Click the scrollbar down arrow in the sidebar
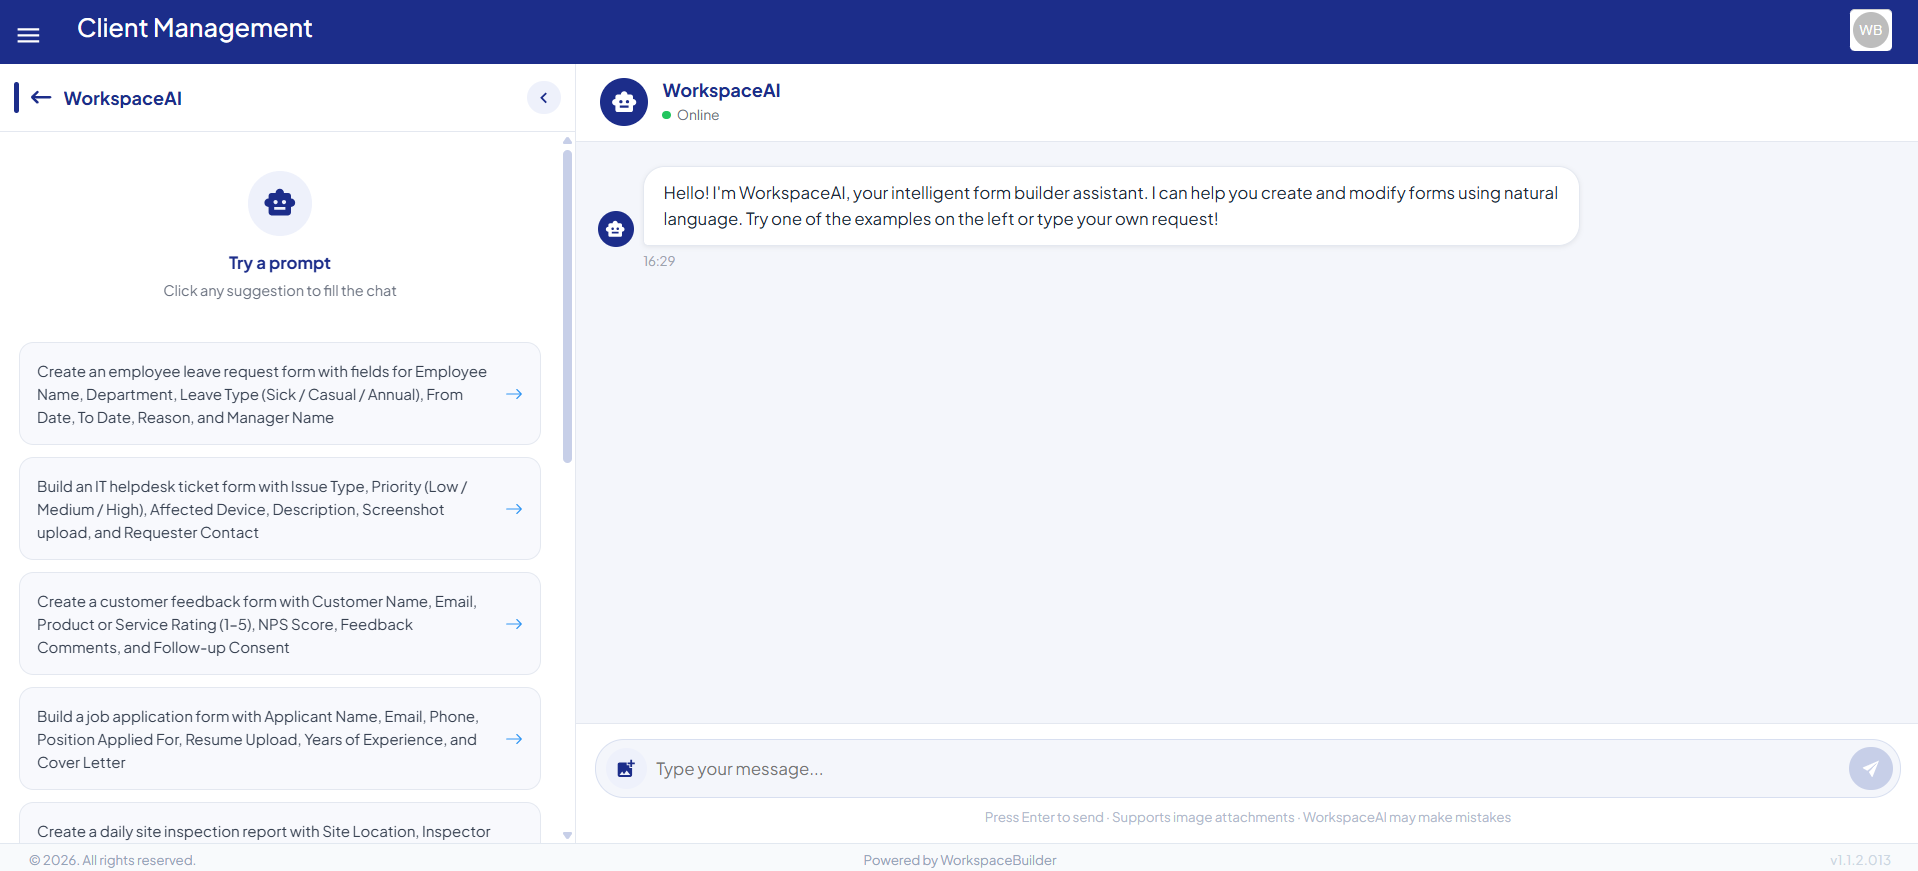Screen dimensions: 1918x871 [567, 835]
